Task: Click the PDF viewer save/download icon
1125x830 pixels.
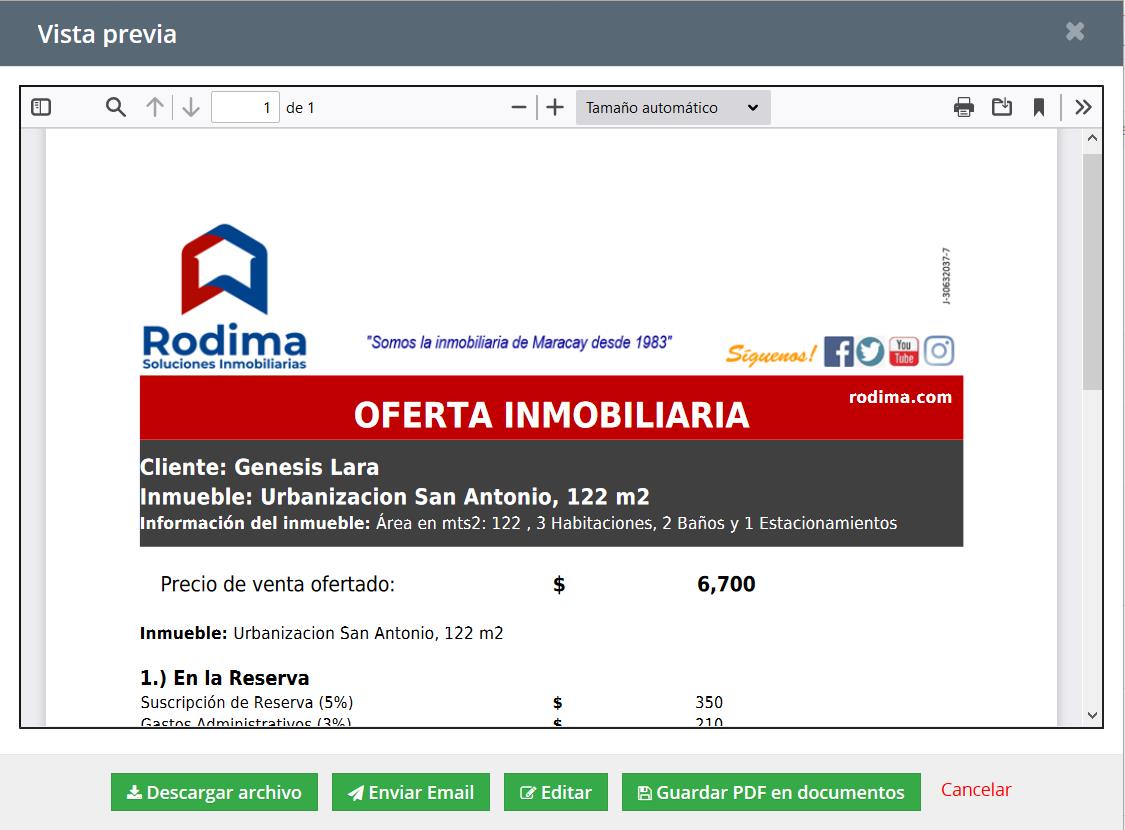Action: pos(1001,107)
